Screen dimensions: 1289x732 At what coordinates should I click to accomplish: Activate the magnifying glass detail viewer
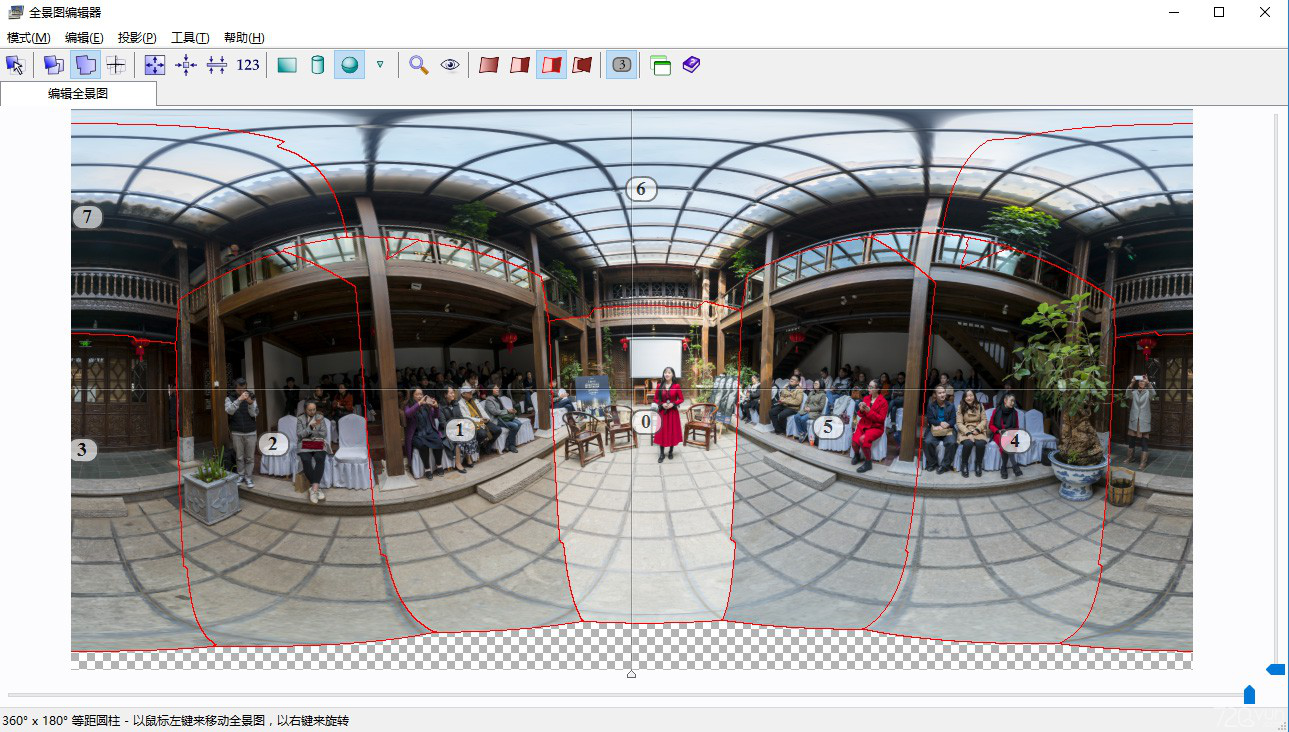tap(419, 65)
